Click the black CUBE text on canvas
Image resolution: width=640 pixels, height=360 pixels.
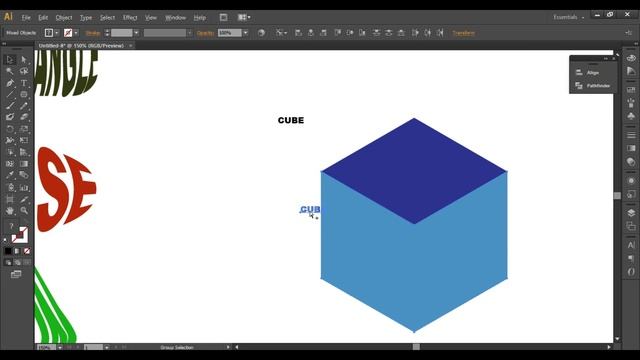pos(291,120)
